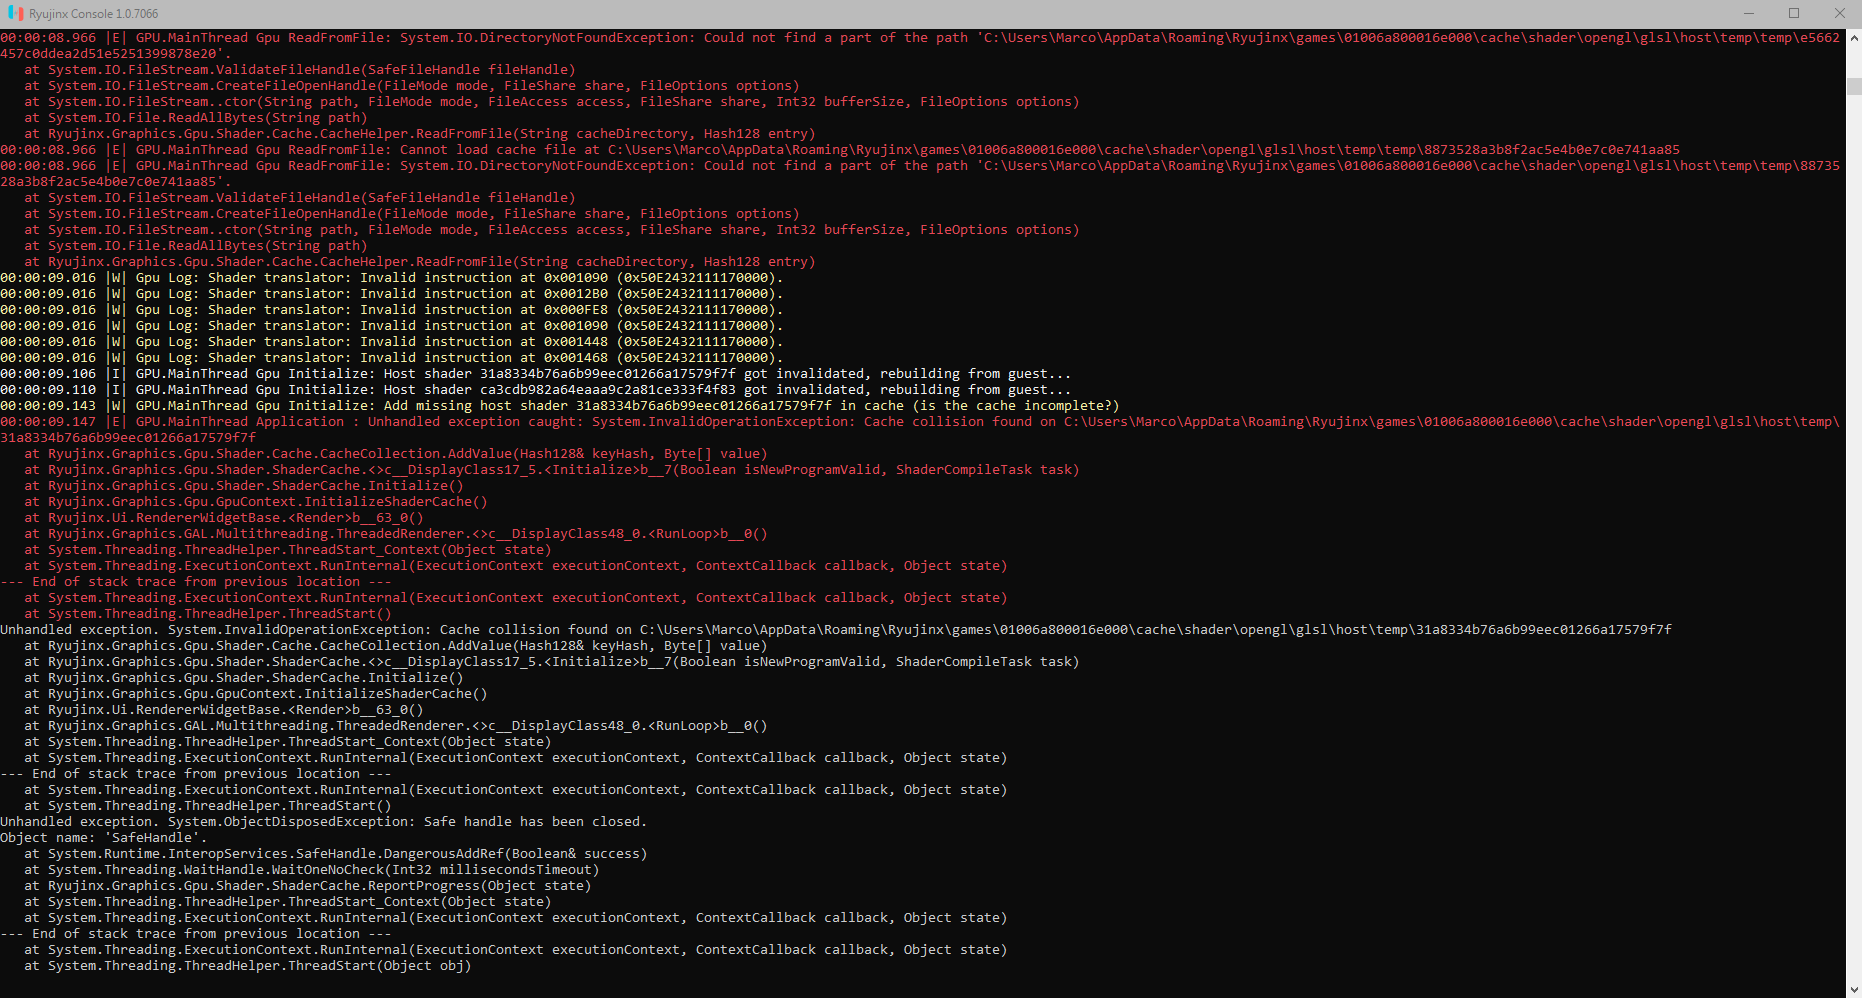Close the Ryujinx Console window
1862x998 pixels.
click(x=1839, y=14)
